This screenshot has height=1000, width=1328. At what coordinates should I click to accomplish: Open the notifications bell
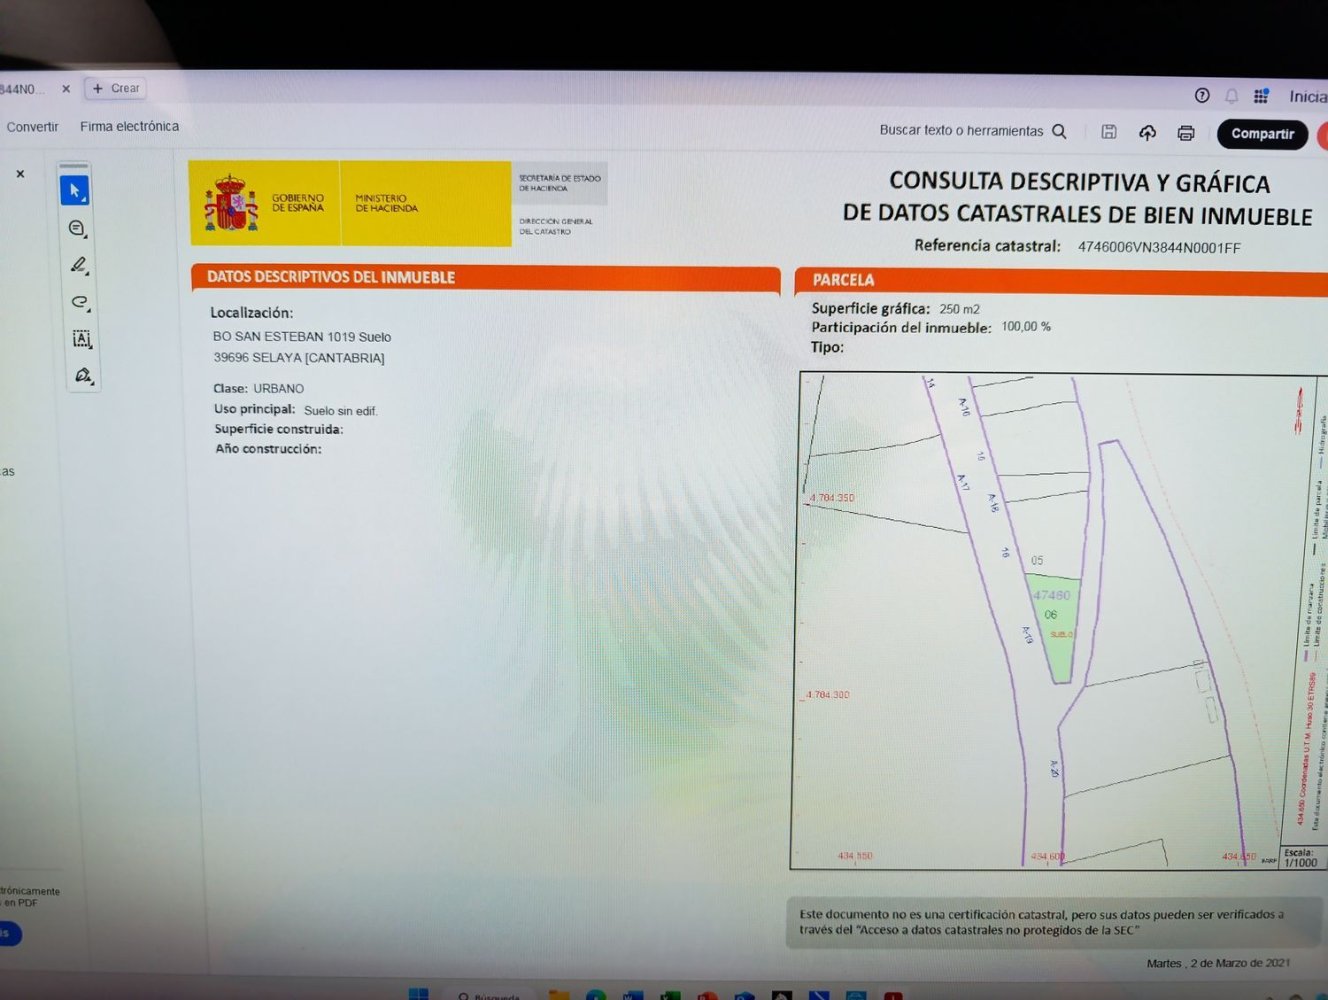[1232, 96]
